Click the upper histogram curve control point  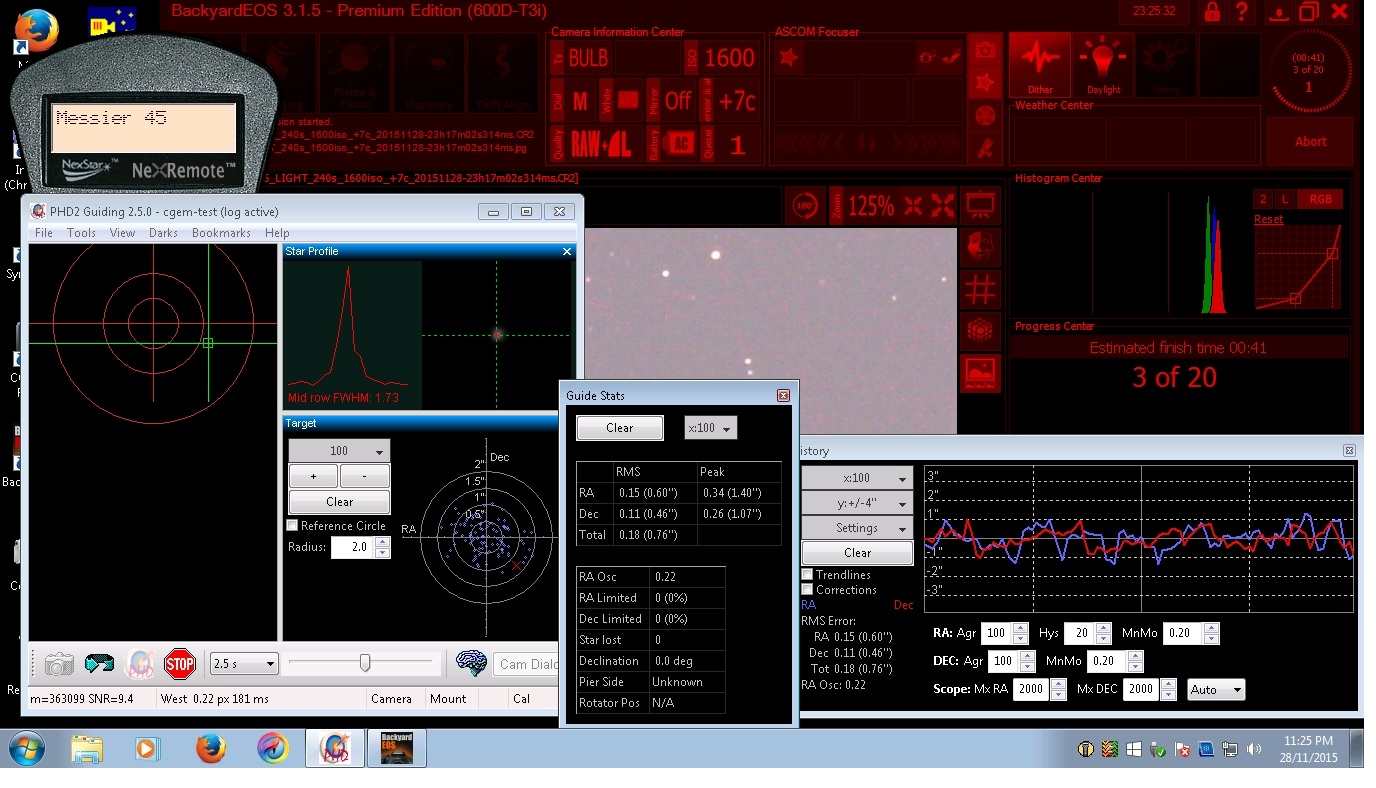tap(1332, 254)
